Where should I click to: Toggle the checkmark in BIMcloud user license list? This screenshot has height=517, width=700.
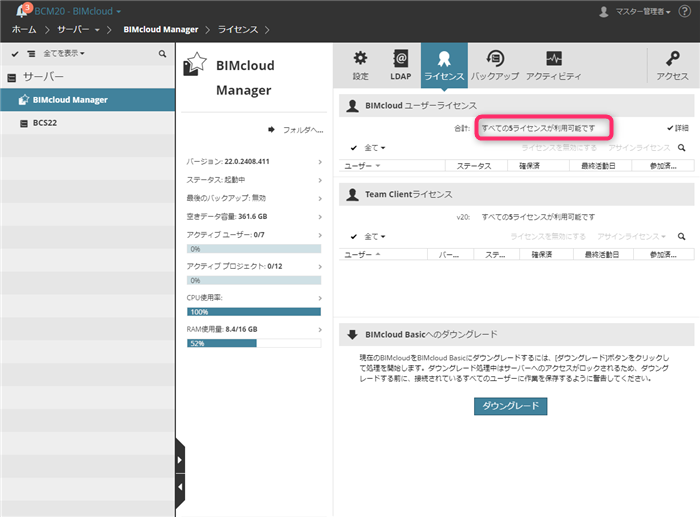[x=354, y=148]
